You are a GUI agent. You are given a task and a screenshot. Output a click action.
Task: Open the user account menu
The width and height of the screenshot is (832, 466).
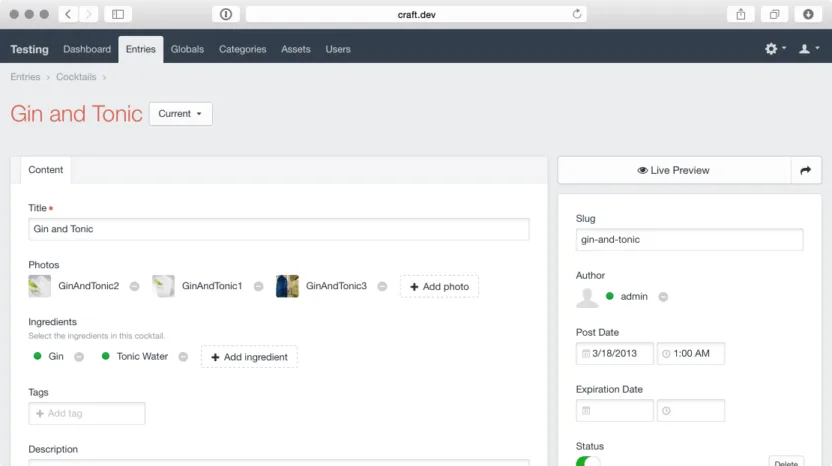[809, 49]
